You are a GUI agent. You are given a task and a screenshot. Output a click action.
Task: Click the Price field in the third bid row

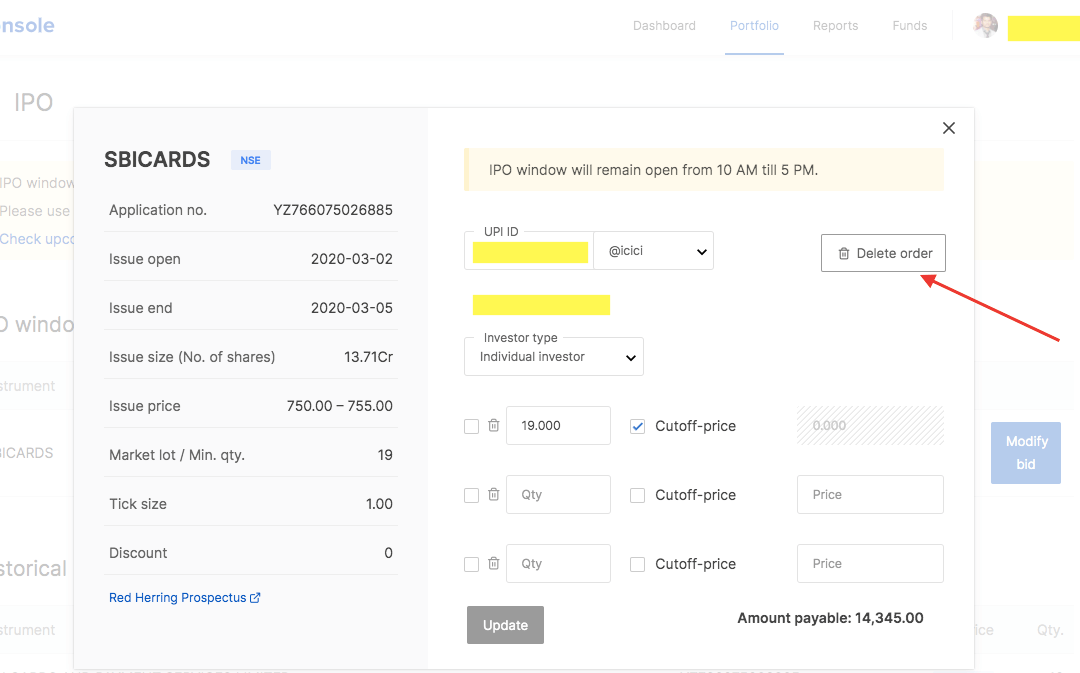pyautogui.click(x=870, y=563)
